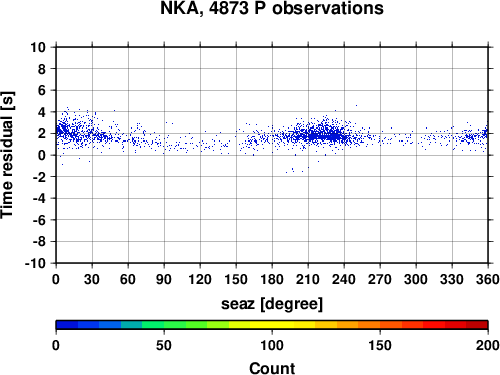The width and height of the screenshot is (500, 375).
Task: Click the y-axis tick label -10
Action: pos(36,263)
